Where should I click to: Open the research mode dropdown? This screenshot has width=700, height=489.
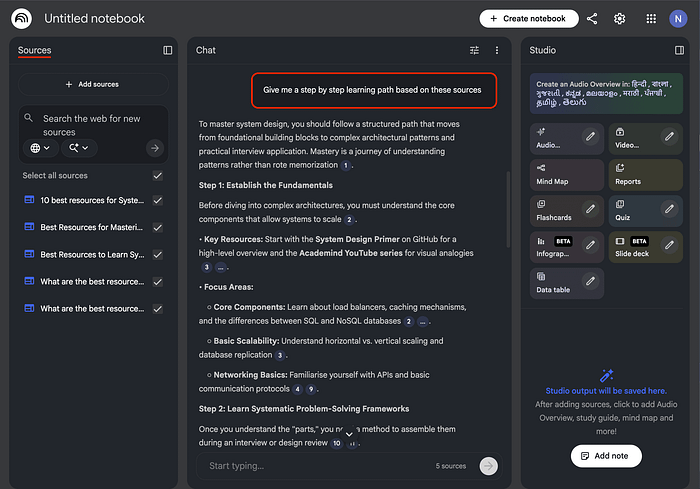[76, 148]
